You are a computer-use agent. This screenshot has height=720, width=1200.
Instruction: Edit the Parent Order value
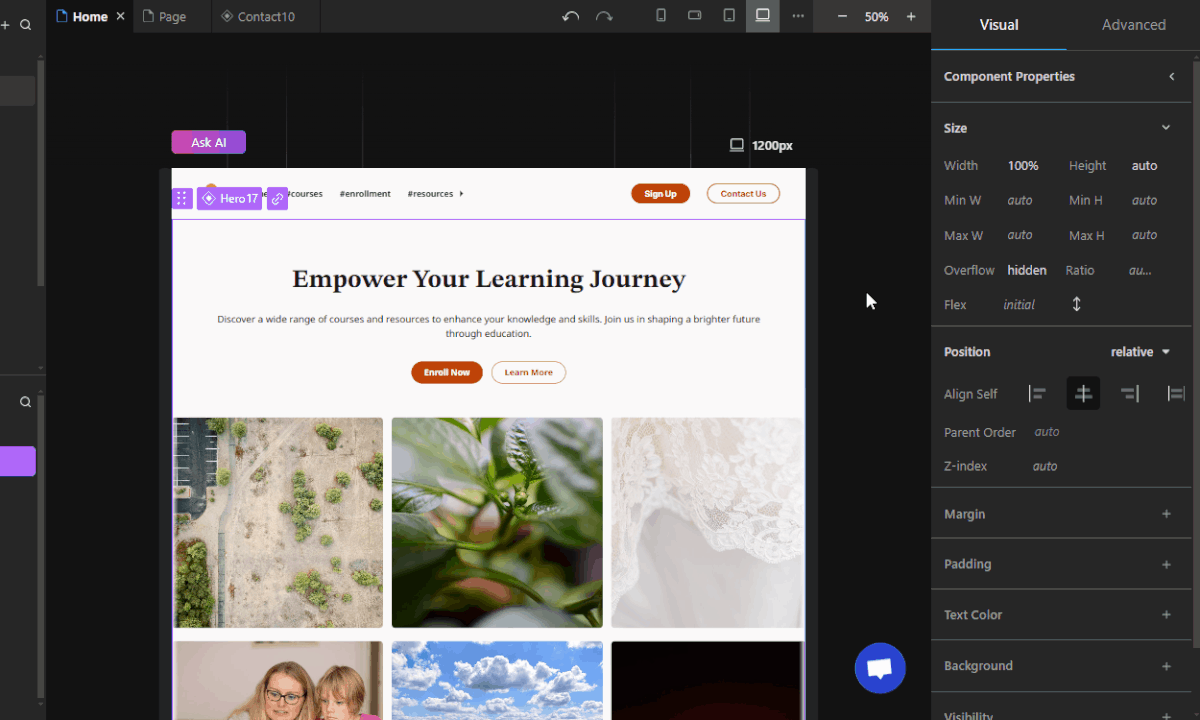tap(1047, 432)
